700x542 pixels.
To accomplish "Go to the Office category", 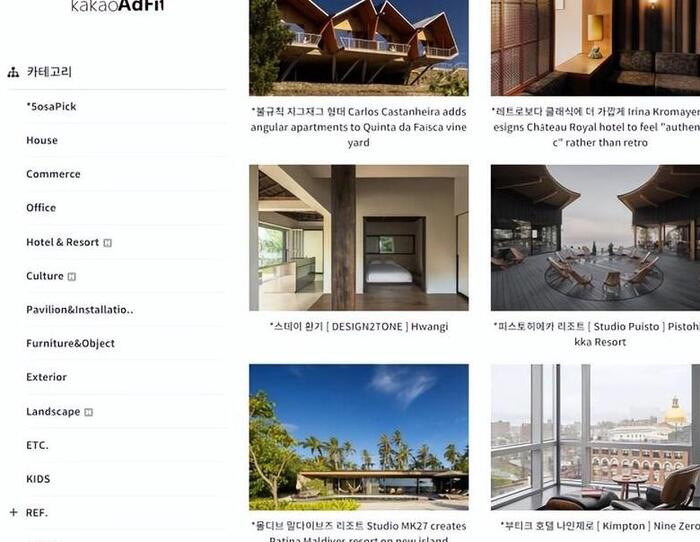I will pos(41,208).
